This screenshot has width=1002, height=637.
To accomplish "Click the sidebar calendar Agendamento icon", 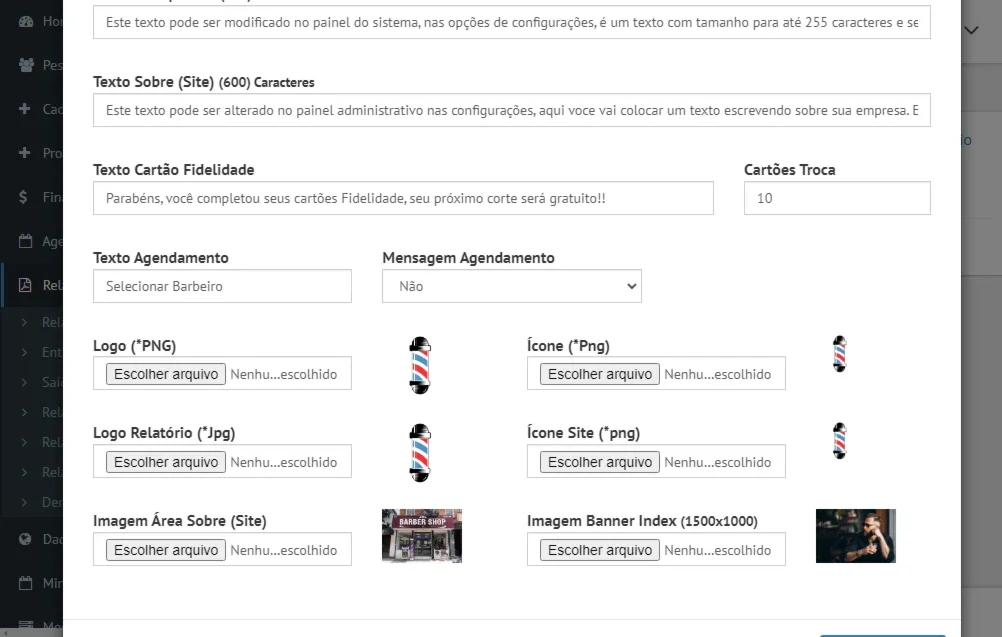I will click(x=26, y=241).
